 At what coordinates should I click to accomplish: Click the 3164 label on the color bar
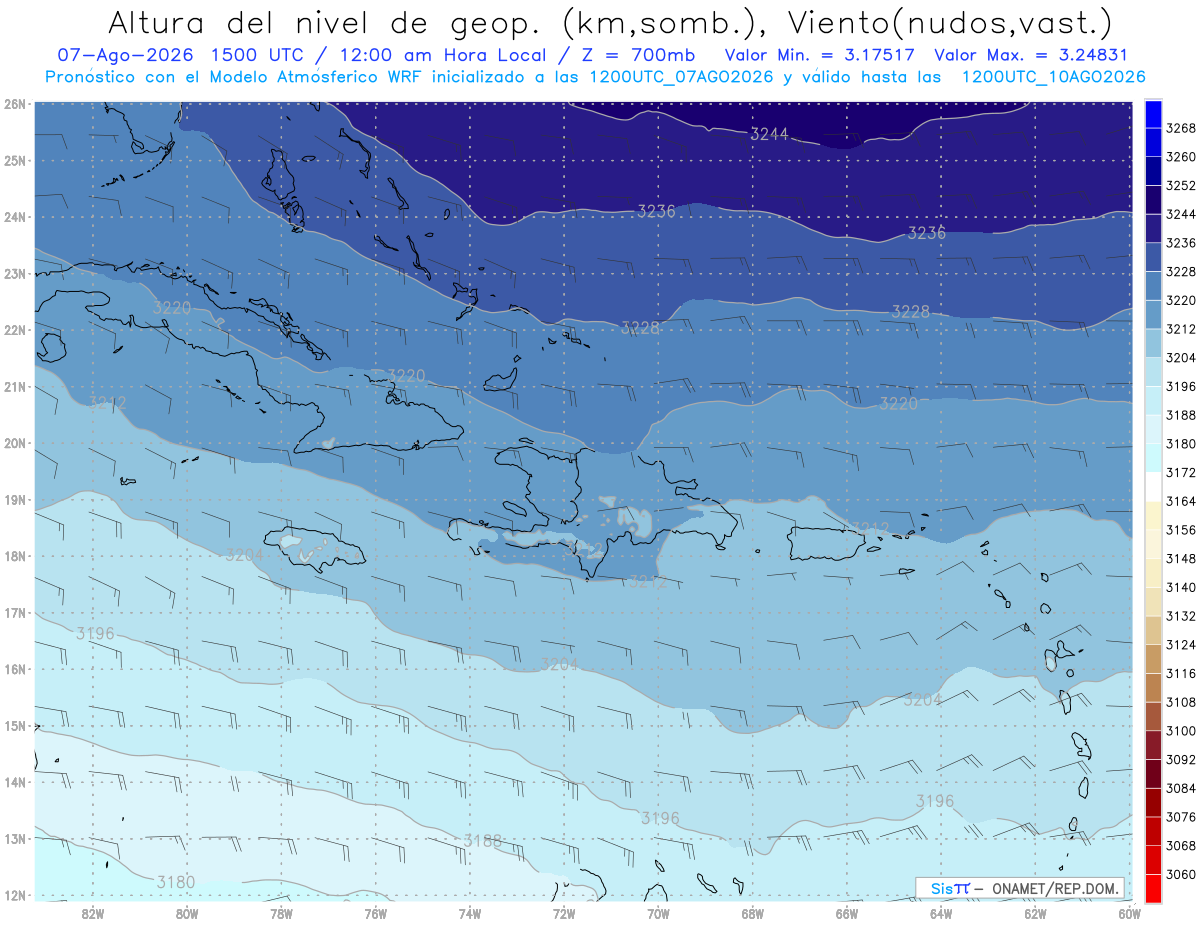point(1181,501)
